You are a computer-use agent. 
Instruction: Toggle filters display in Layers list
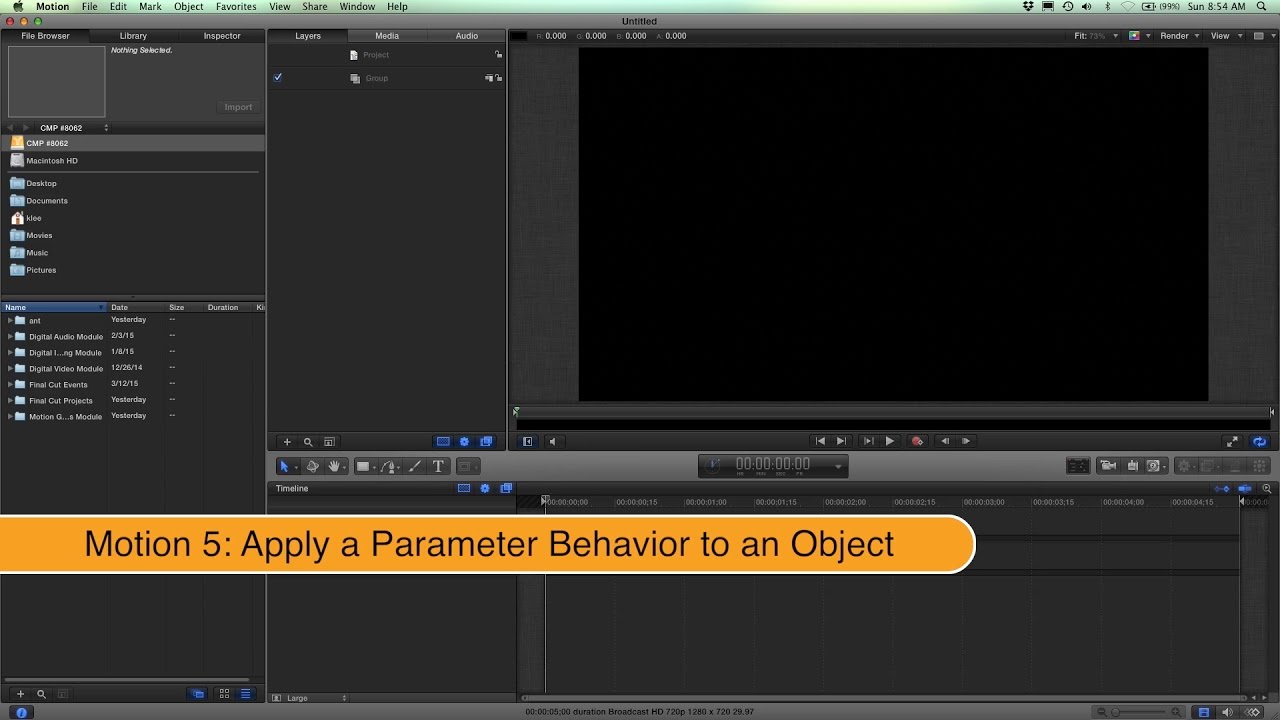486,442
